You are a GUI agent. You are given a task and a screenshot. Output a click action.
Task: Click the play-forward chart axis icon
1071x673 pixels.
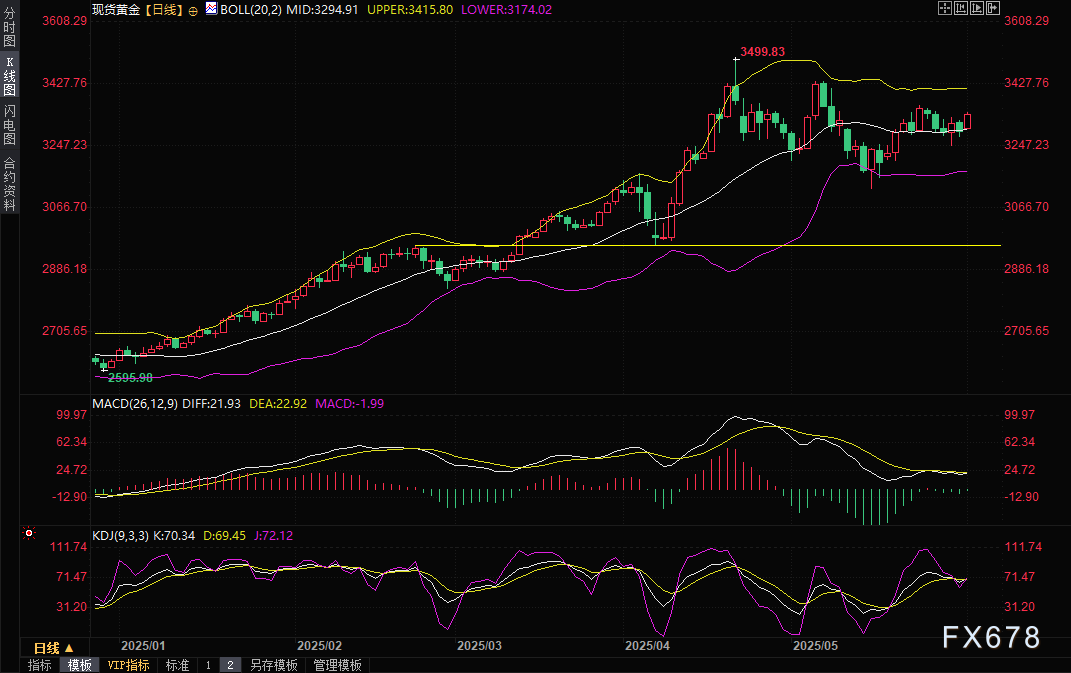[x=979, y=8]
